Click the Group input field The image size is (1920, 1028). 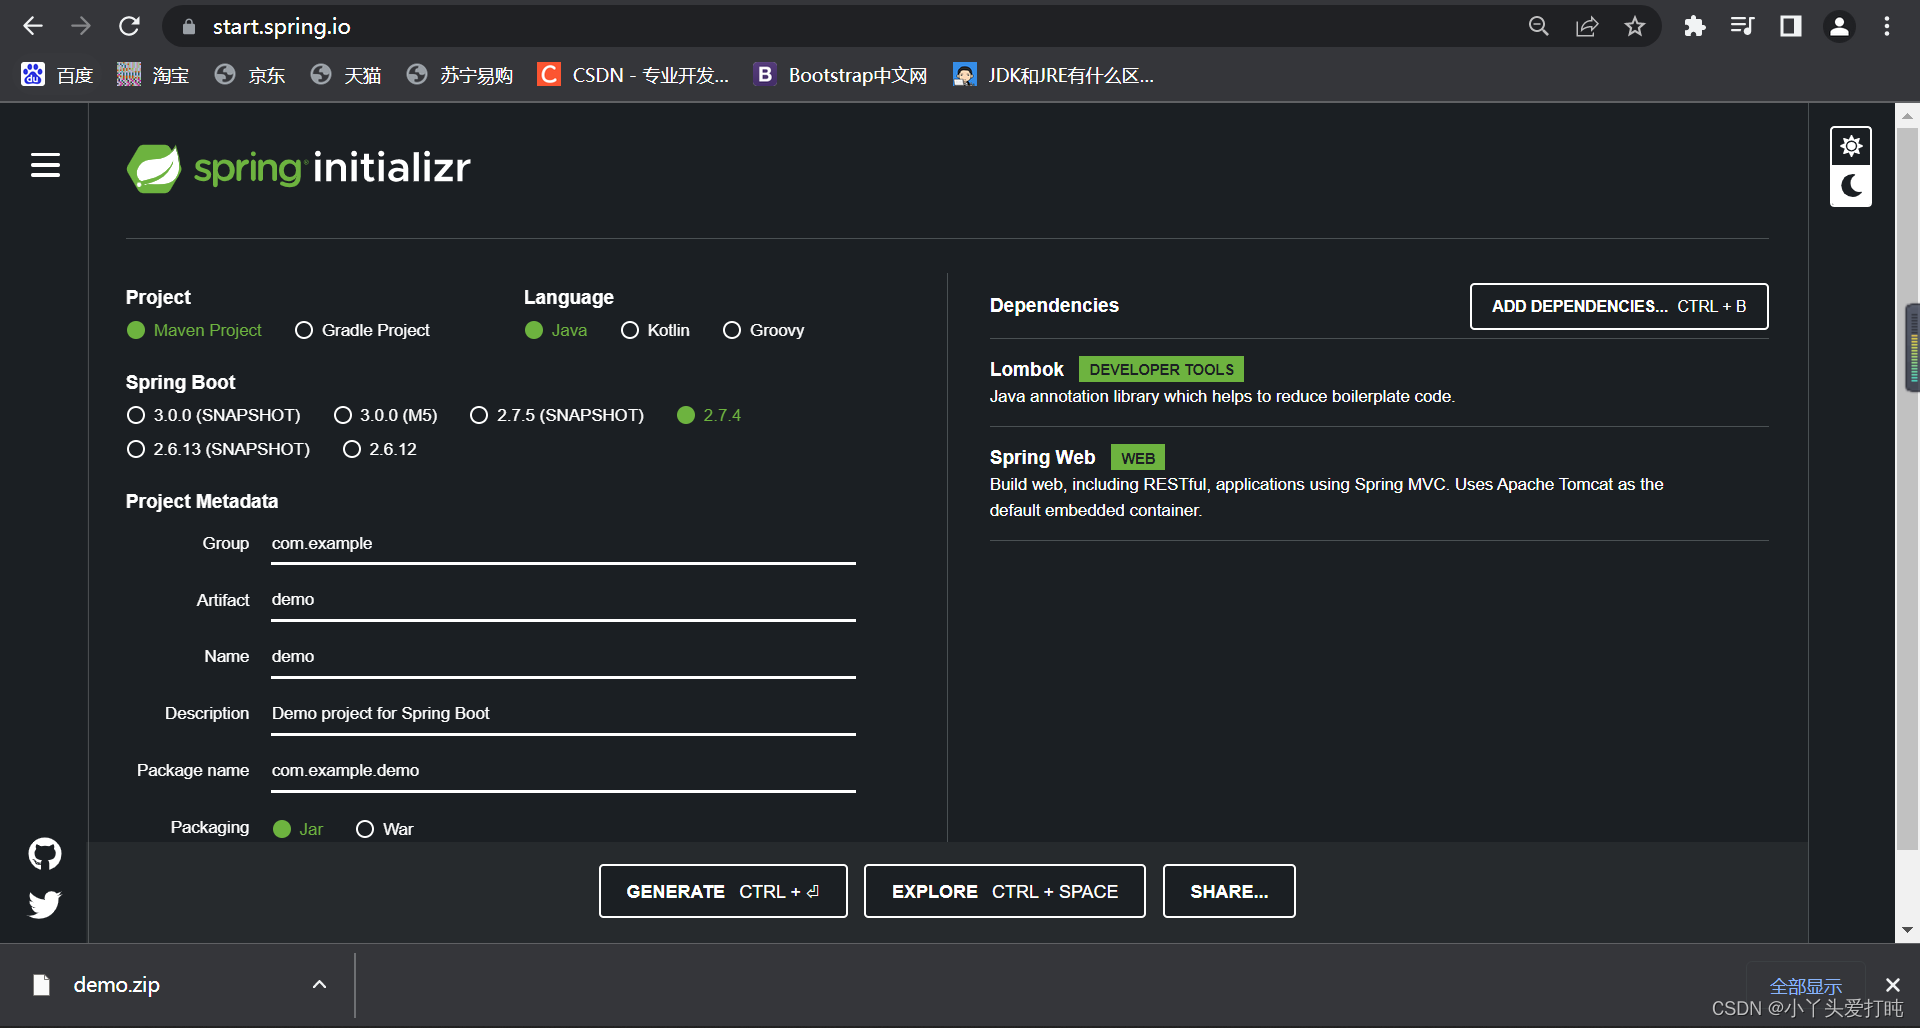563,544
